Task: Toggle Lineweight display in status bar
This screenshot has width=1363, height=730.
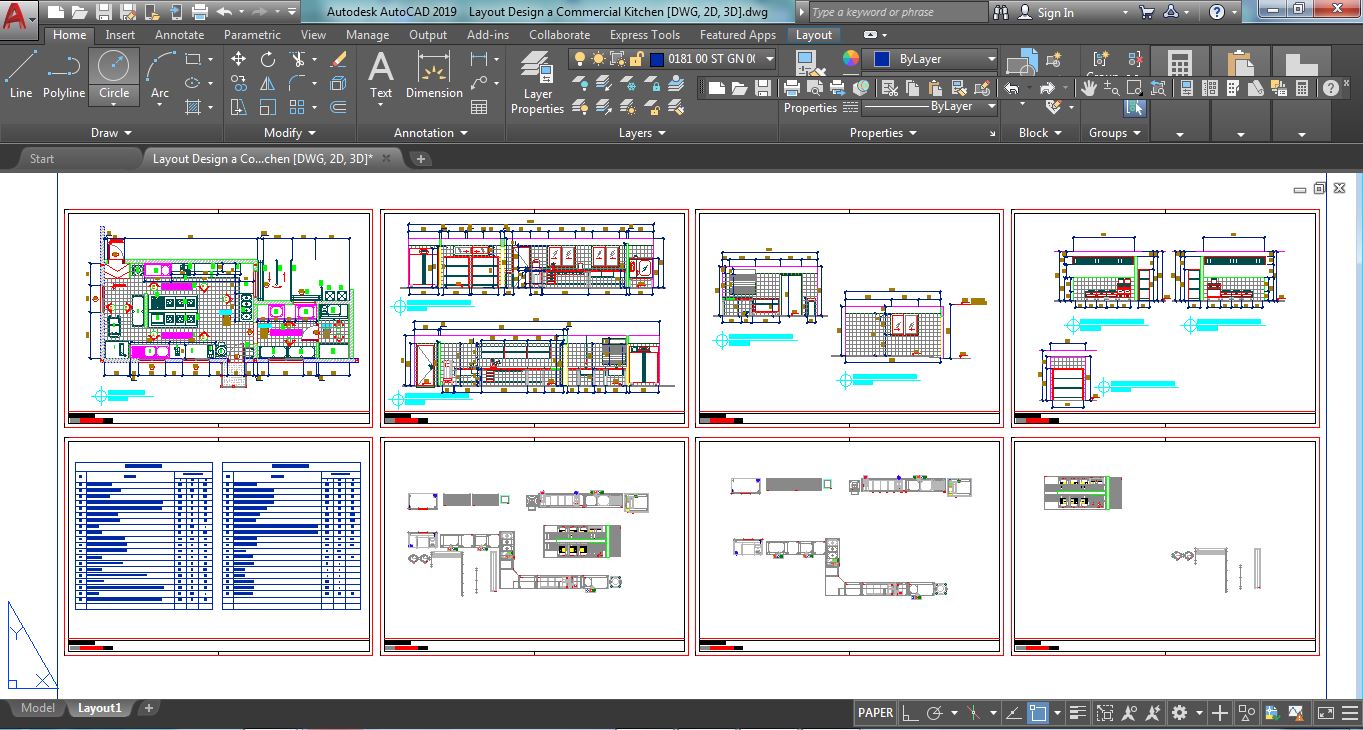Action: 1078,713
